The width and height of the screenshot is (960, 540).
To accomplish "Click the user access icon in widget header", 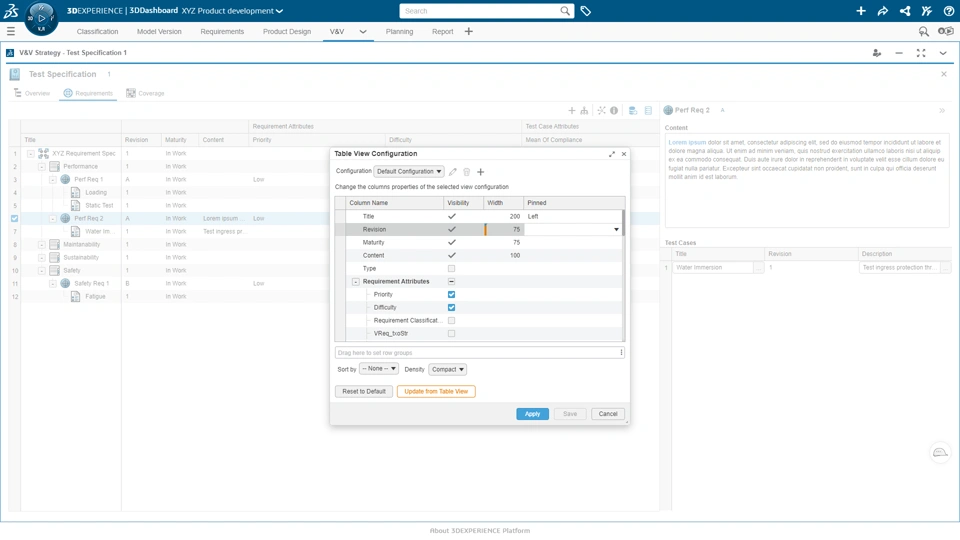I will coord(877,53).
